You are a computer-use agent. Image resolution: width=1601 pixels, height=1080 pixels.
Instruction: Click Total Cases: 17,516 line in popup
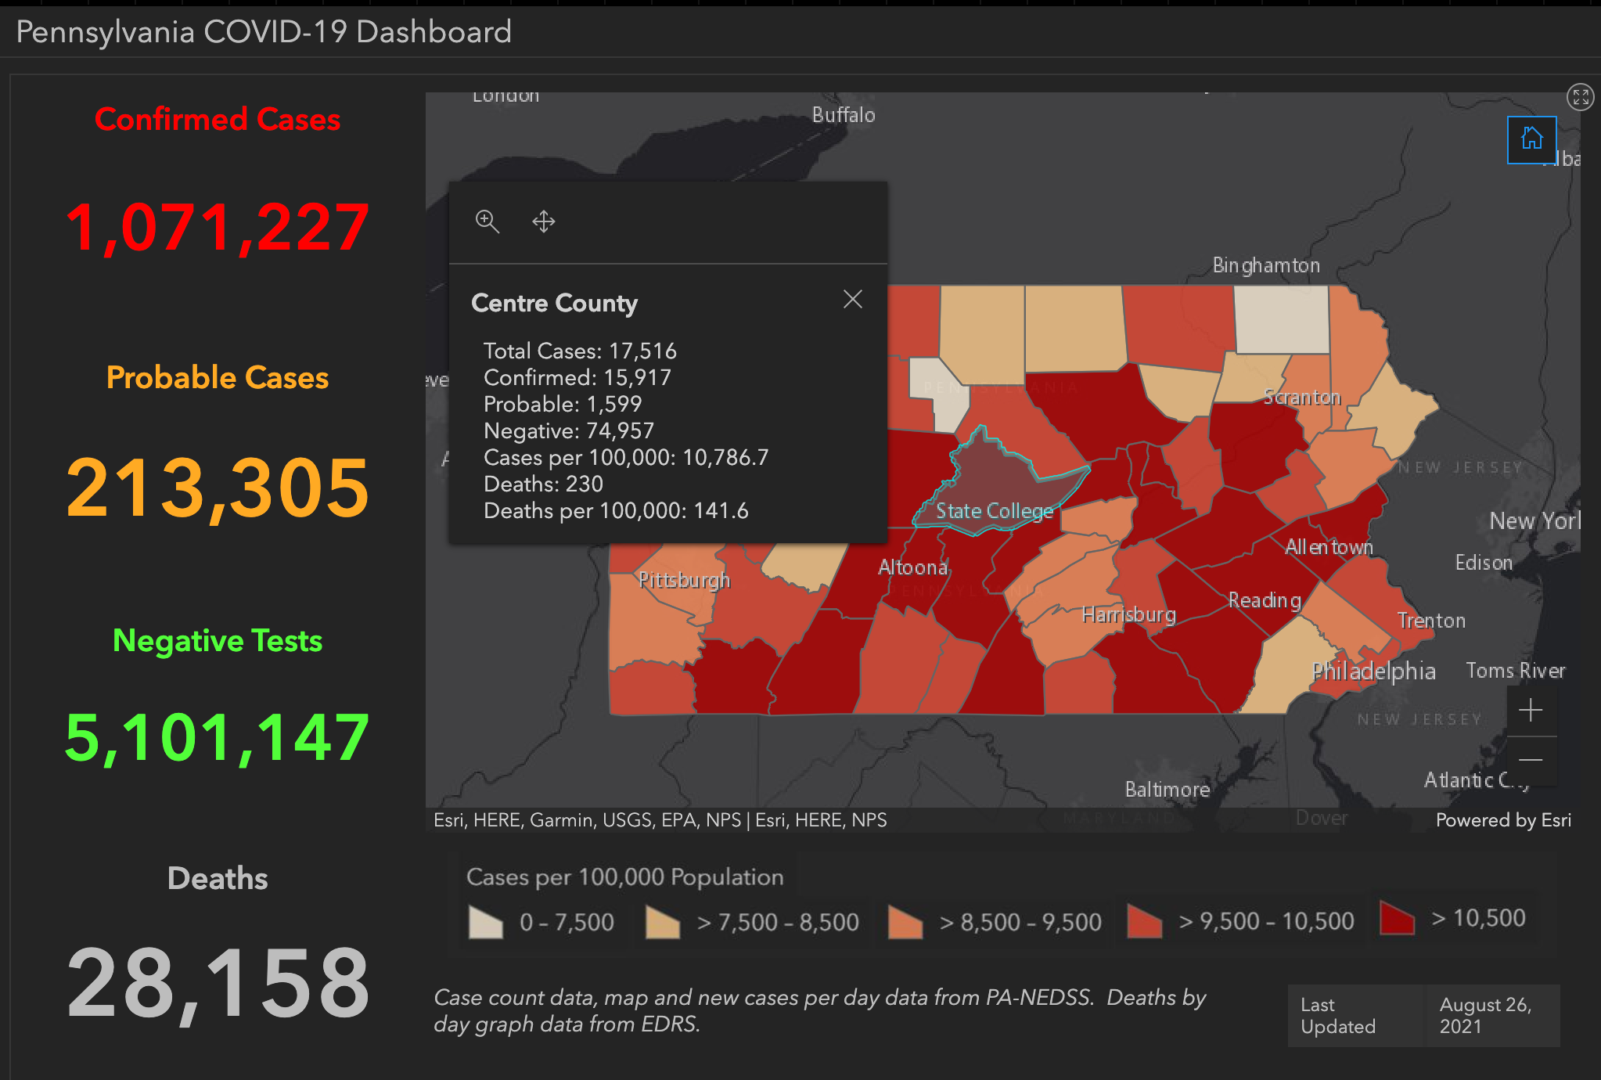(580, 351)
